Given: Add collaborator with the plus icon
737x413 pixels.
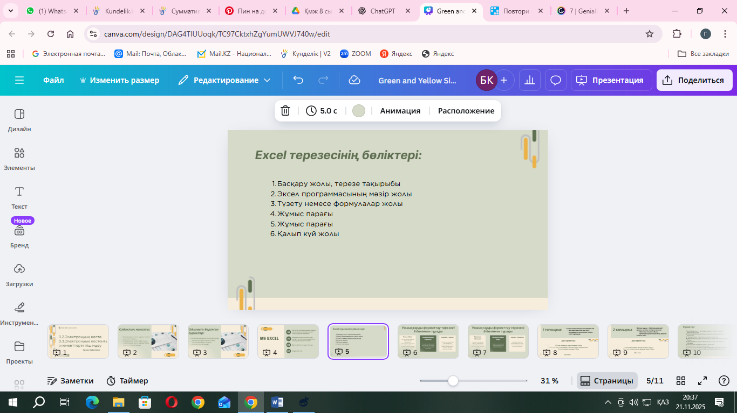Looking at the screenshot, I should coord(504,80).
